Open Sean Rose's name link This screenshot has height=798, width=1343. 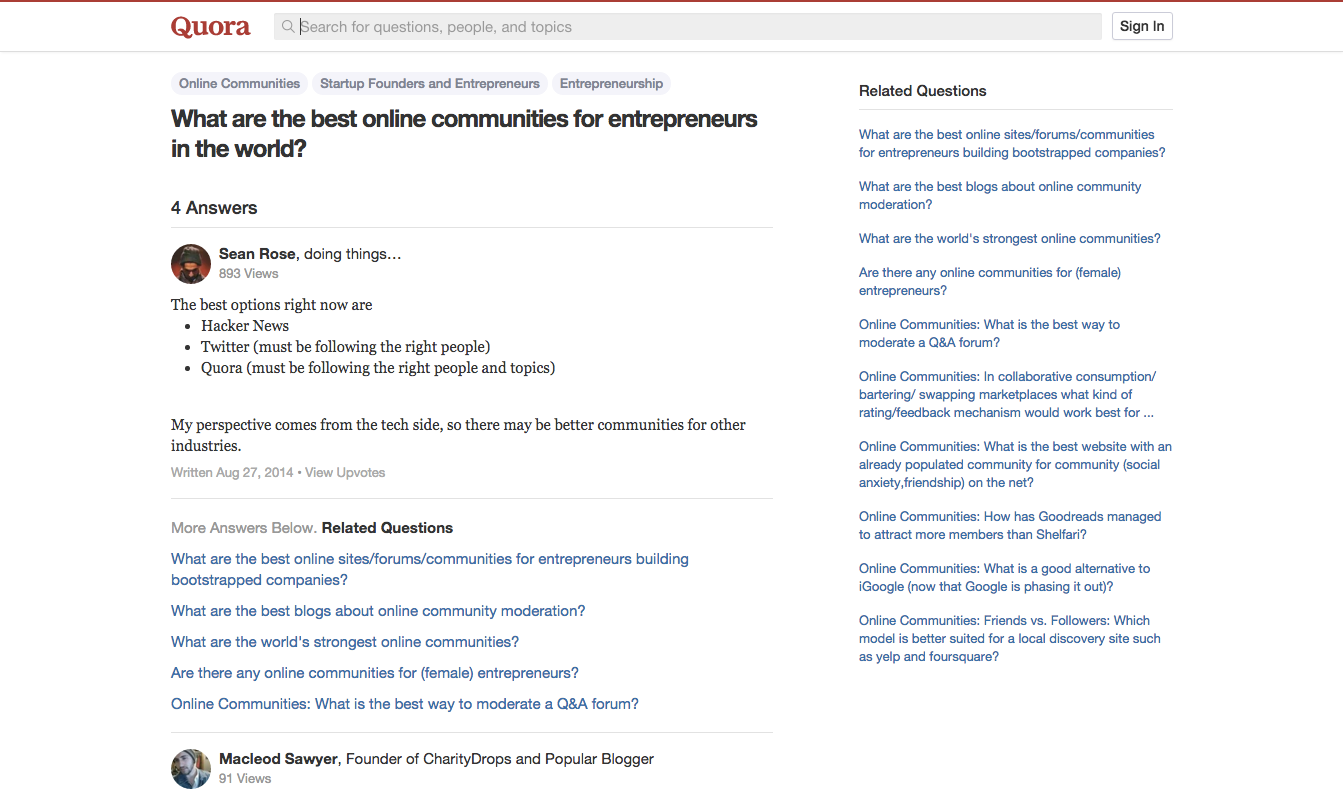click(257, 254)
